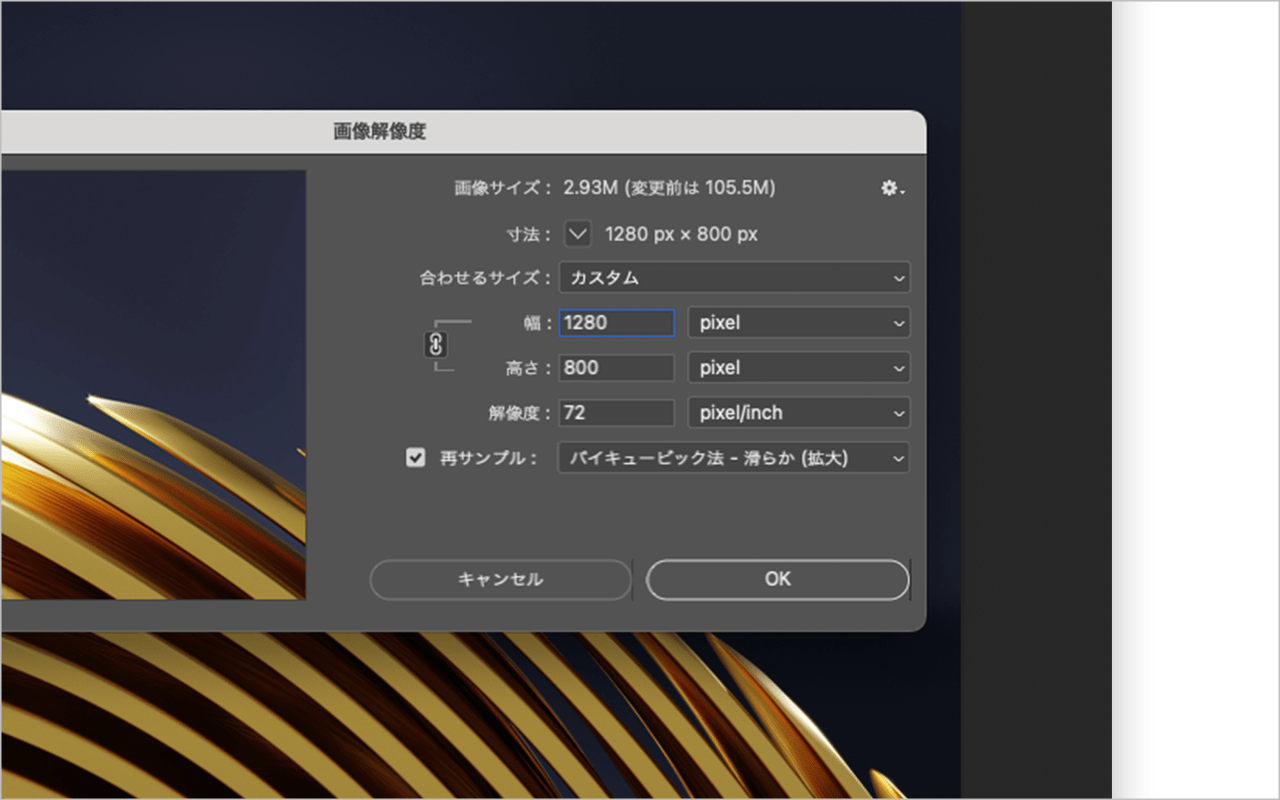Click the 解像度 label

point(517,413)
